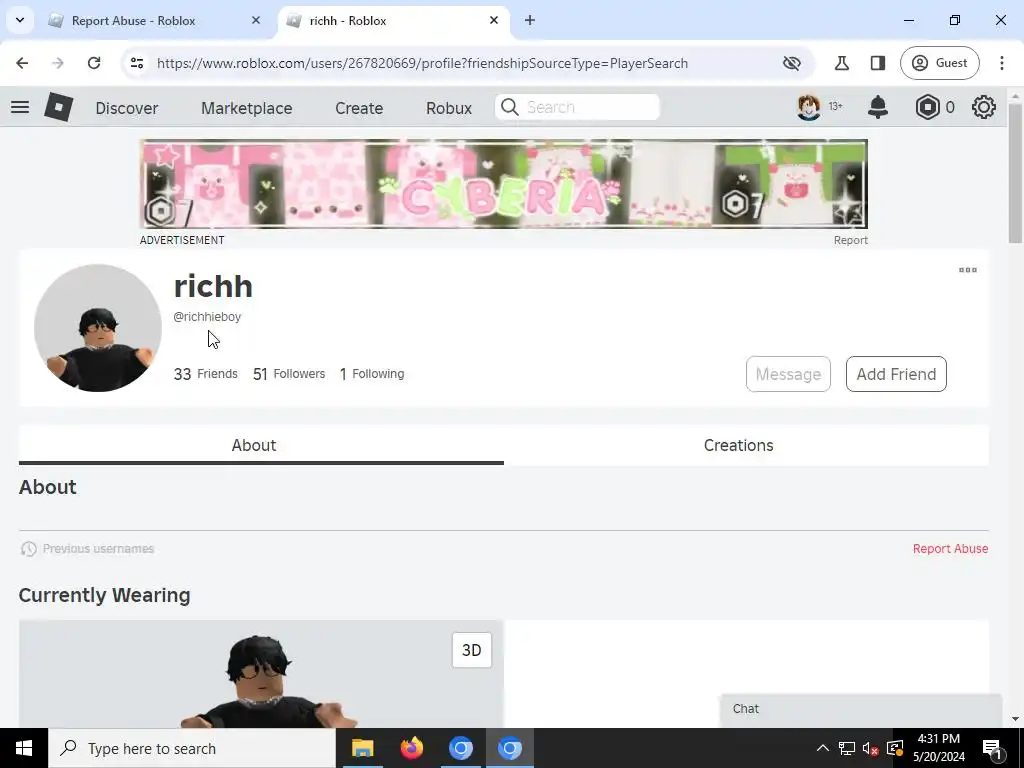1024x768 pixels.
Task: Open the tab search dropdown arrow
Action: coord(20,20)
